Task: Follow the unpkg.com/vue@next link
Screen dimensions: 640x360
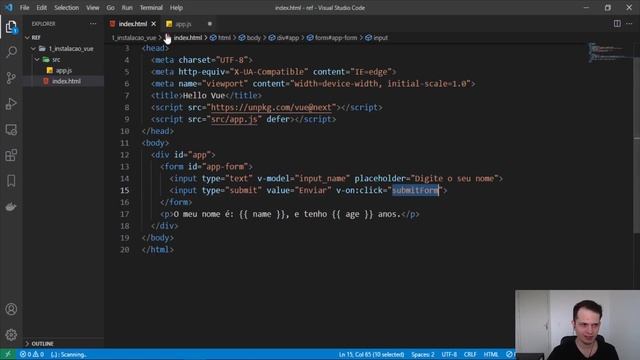Action: (x=271, y=107)
